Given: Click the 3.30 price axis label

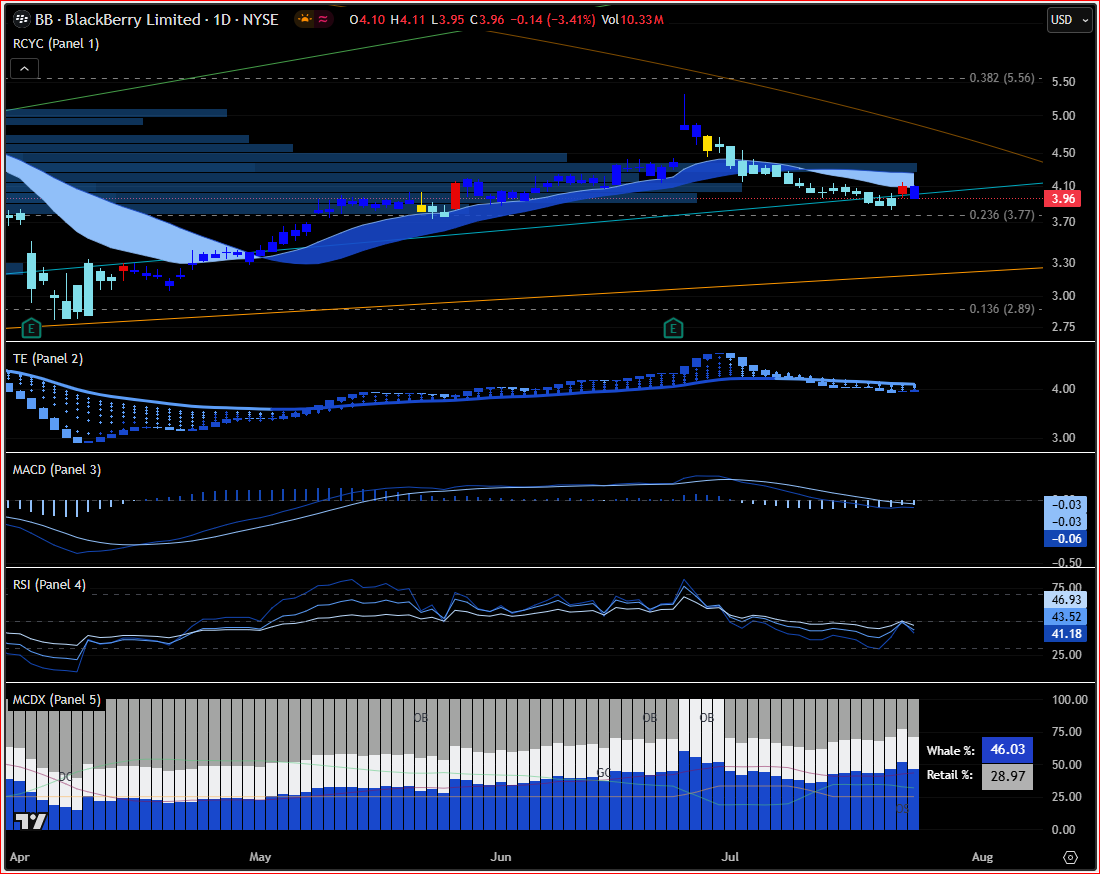Looking at the screenshot, I should (1064, 262).
